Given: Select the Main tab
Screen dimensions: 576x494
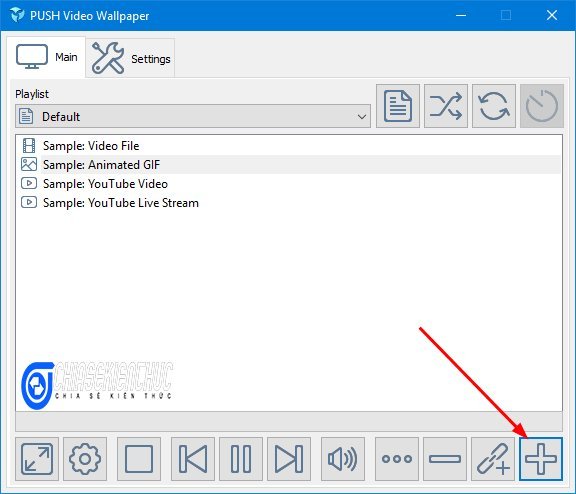Looking at the screenshot, I should [x=46, y=57].
